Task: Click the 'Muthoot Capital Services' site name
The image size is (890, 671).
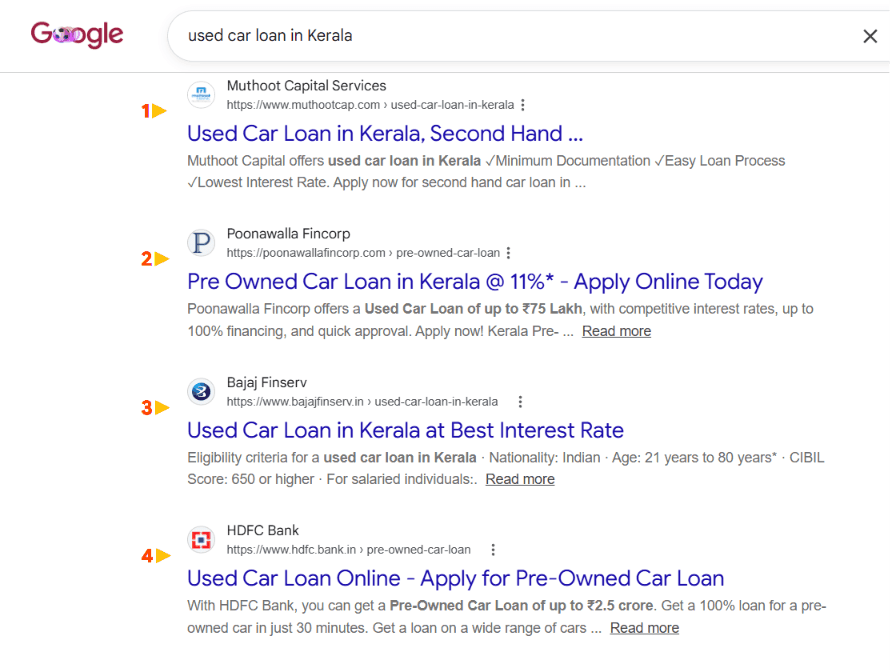Action: click(x=307, y=86)
